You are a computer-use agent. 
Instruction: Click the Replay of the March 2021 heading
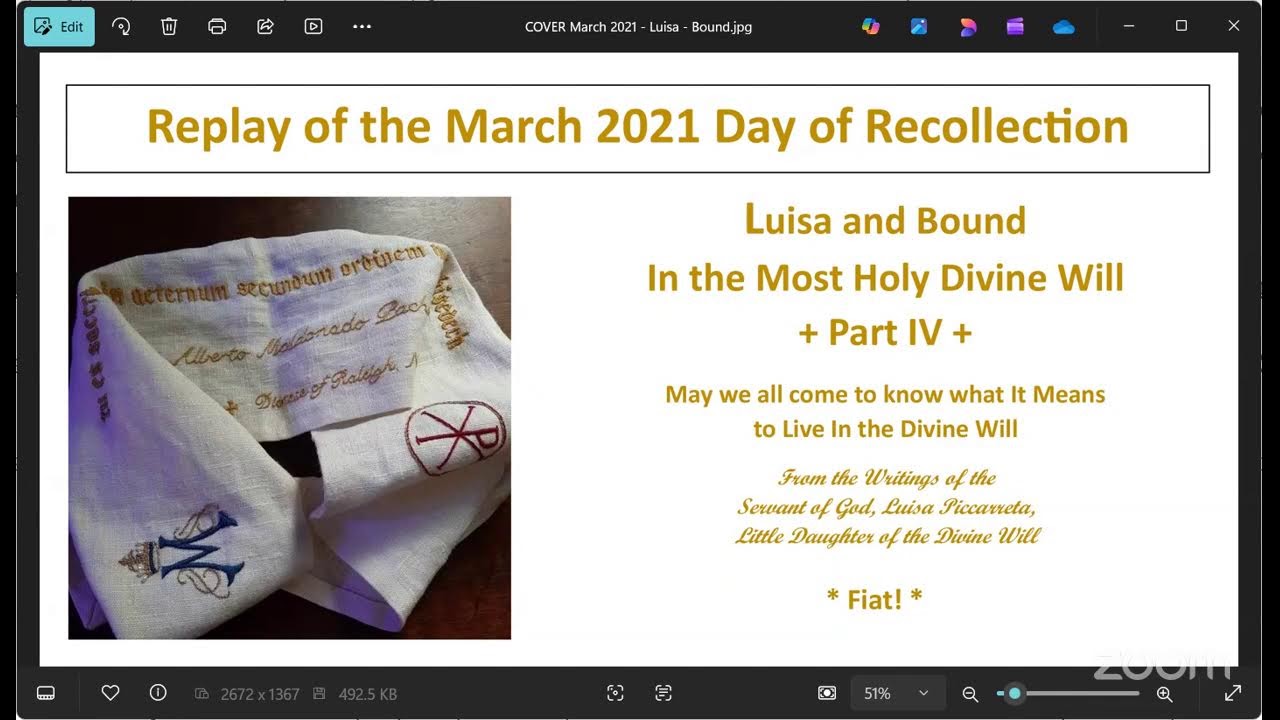pyautogui.click(x=638, y=127)
